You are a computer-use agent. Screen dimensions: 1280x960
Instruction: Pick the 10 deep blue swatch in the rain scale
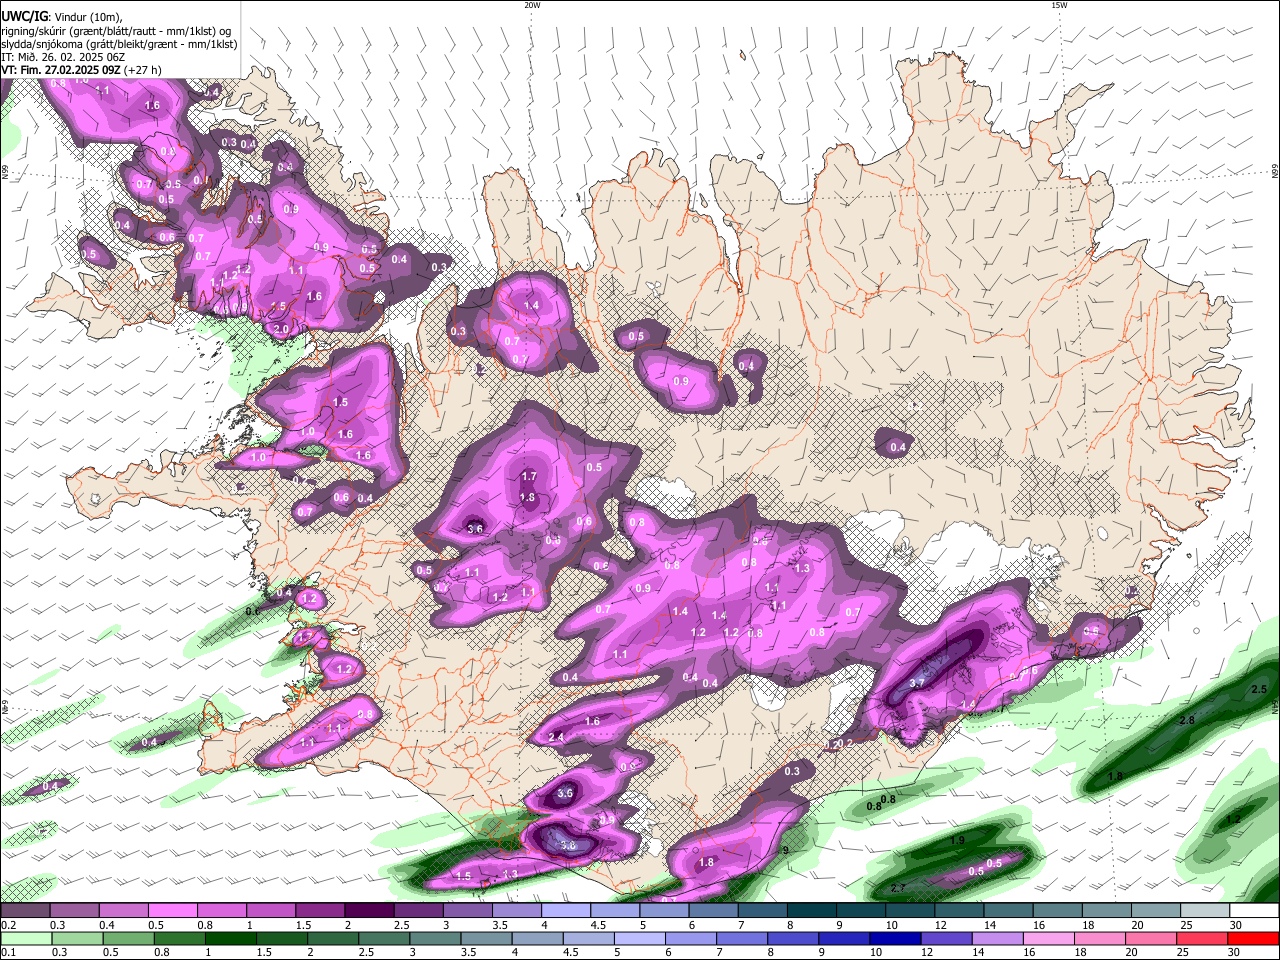click(895, 939)
